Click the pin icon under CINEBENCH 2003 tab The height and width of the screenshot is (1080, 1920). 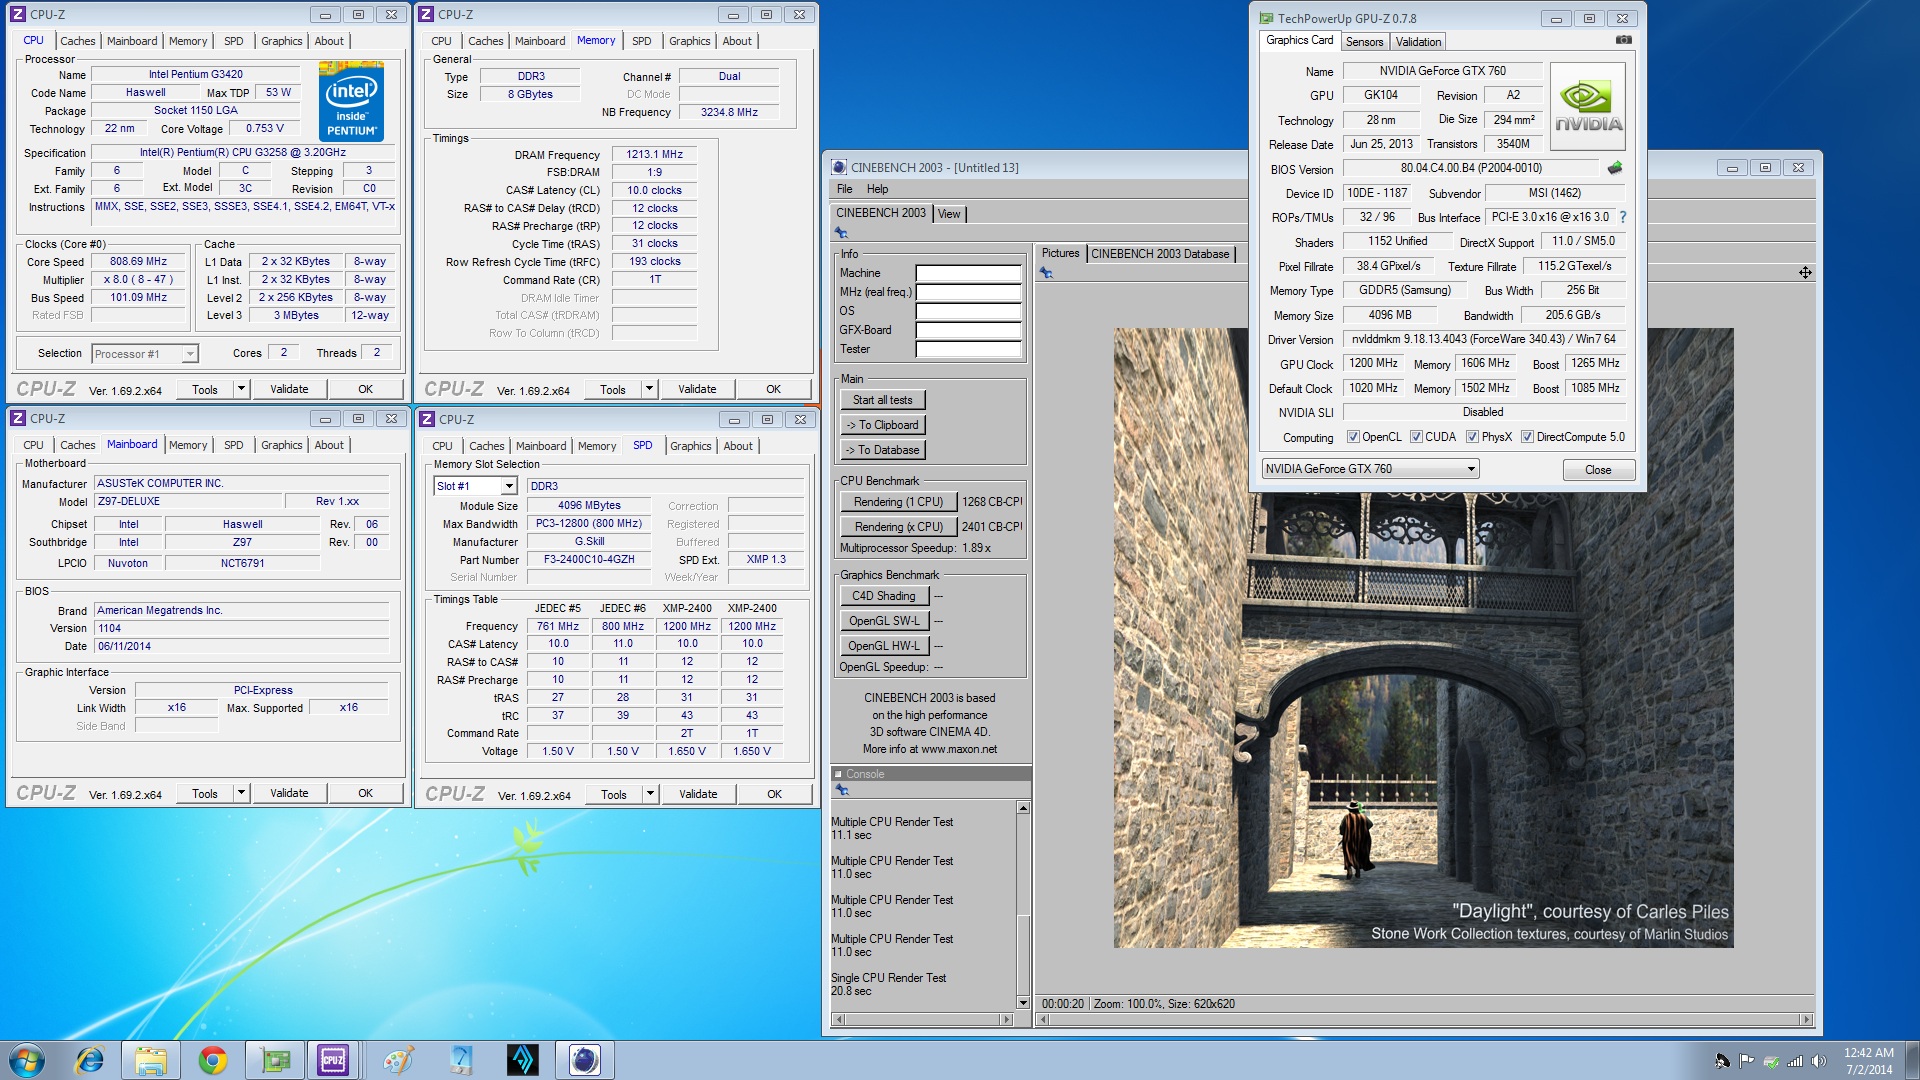click(841, 233)
